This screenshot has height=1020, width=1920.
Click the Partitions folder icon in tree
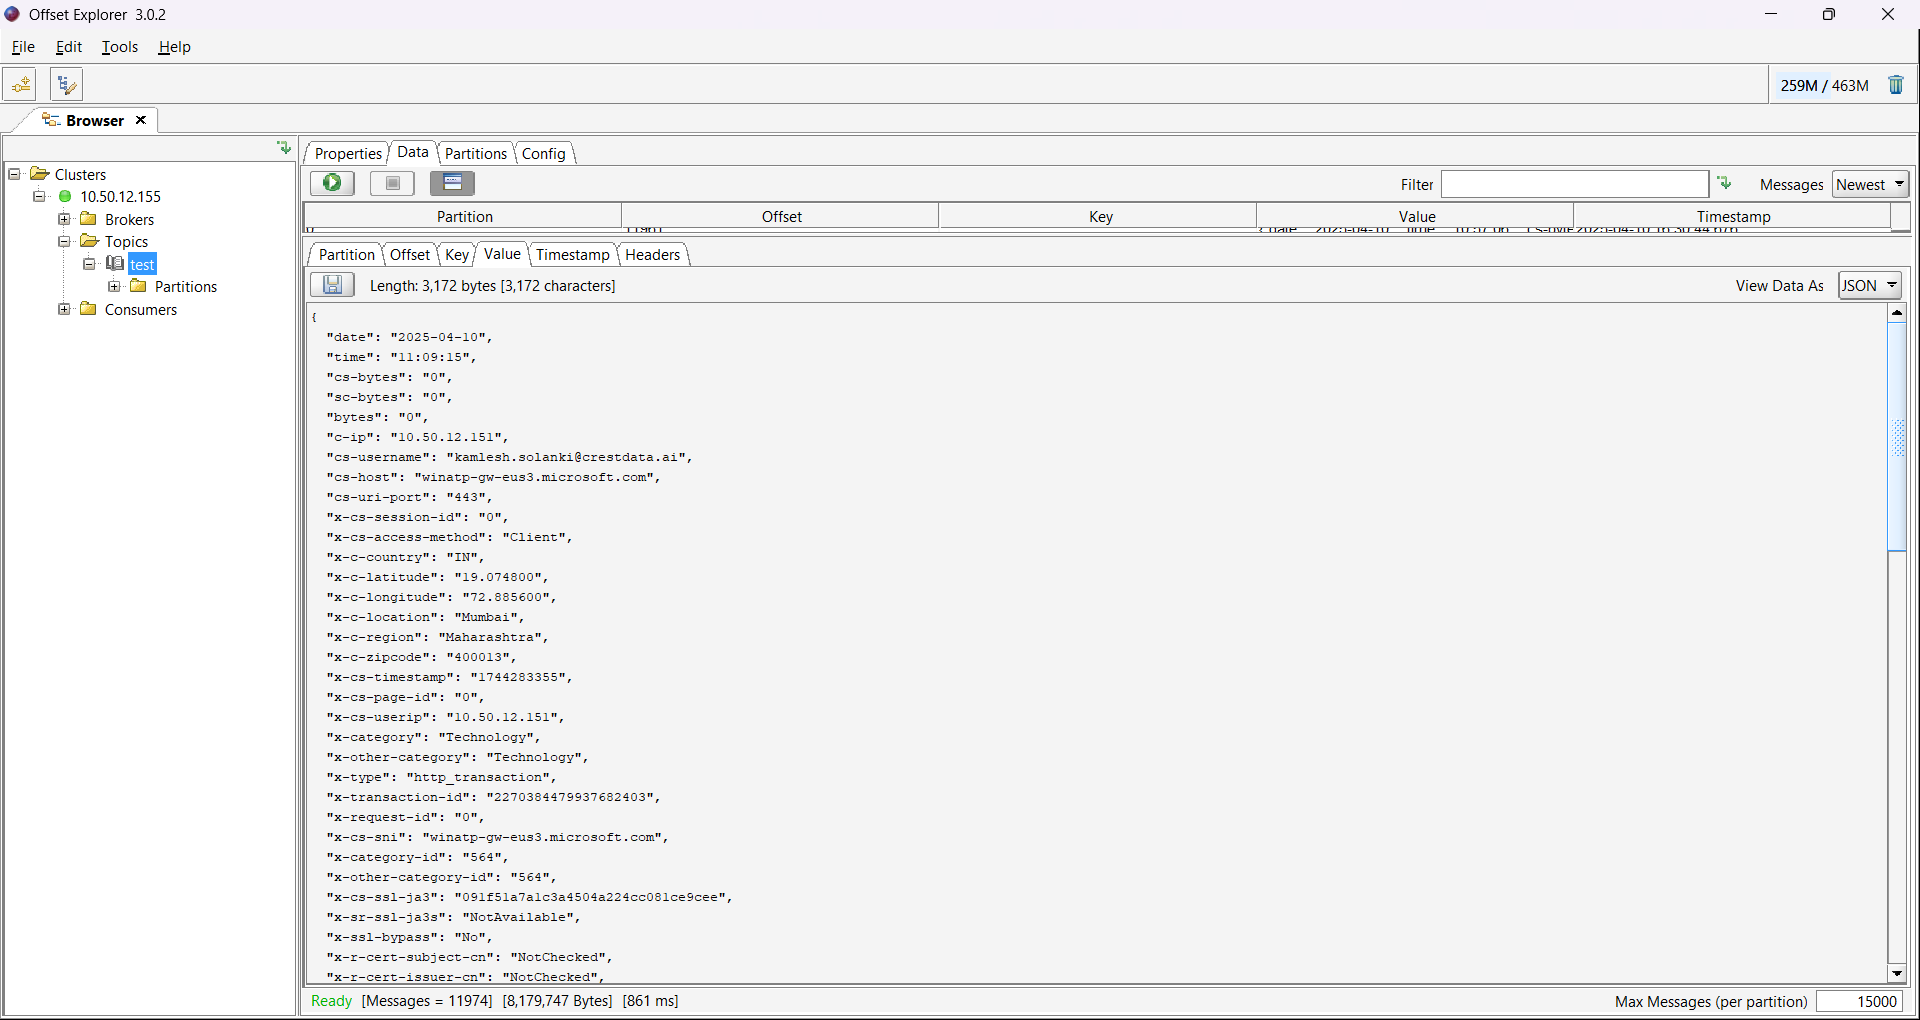139,286
